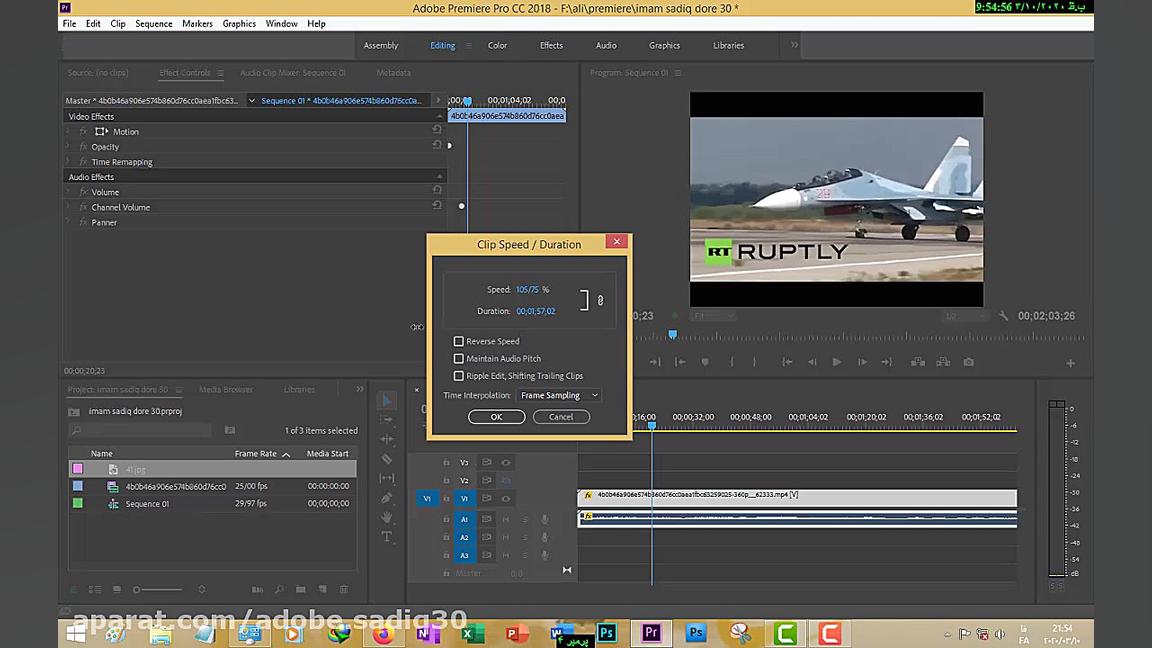
Task: Open the Sequence menu
Action: 153,23
